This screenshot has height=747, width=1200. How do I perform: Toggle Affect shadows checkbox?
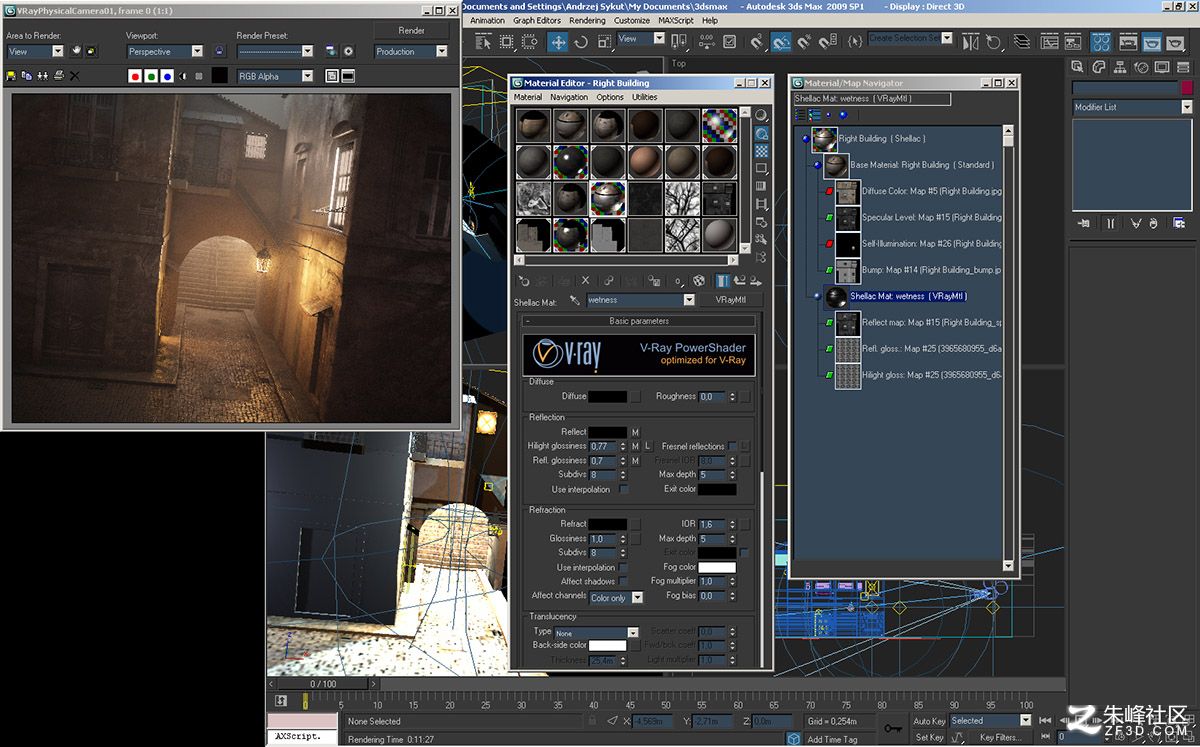[624, 581]
